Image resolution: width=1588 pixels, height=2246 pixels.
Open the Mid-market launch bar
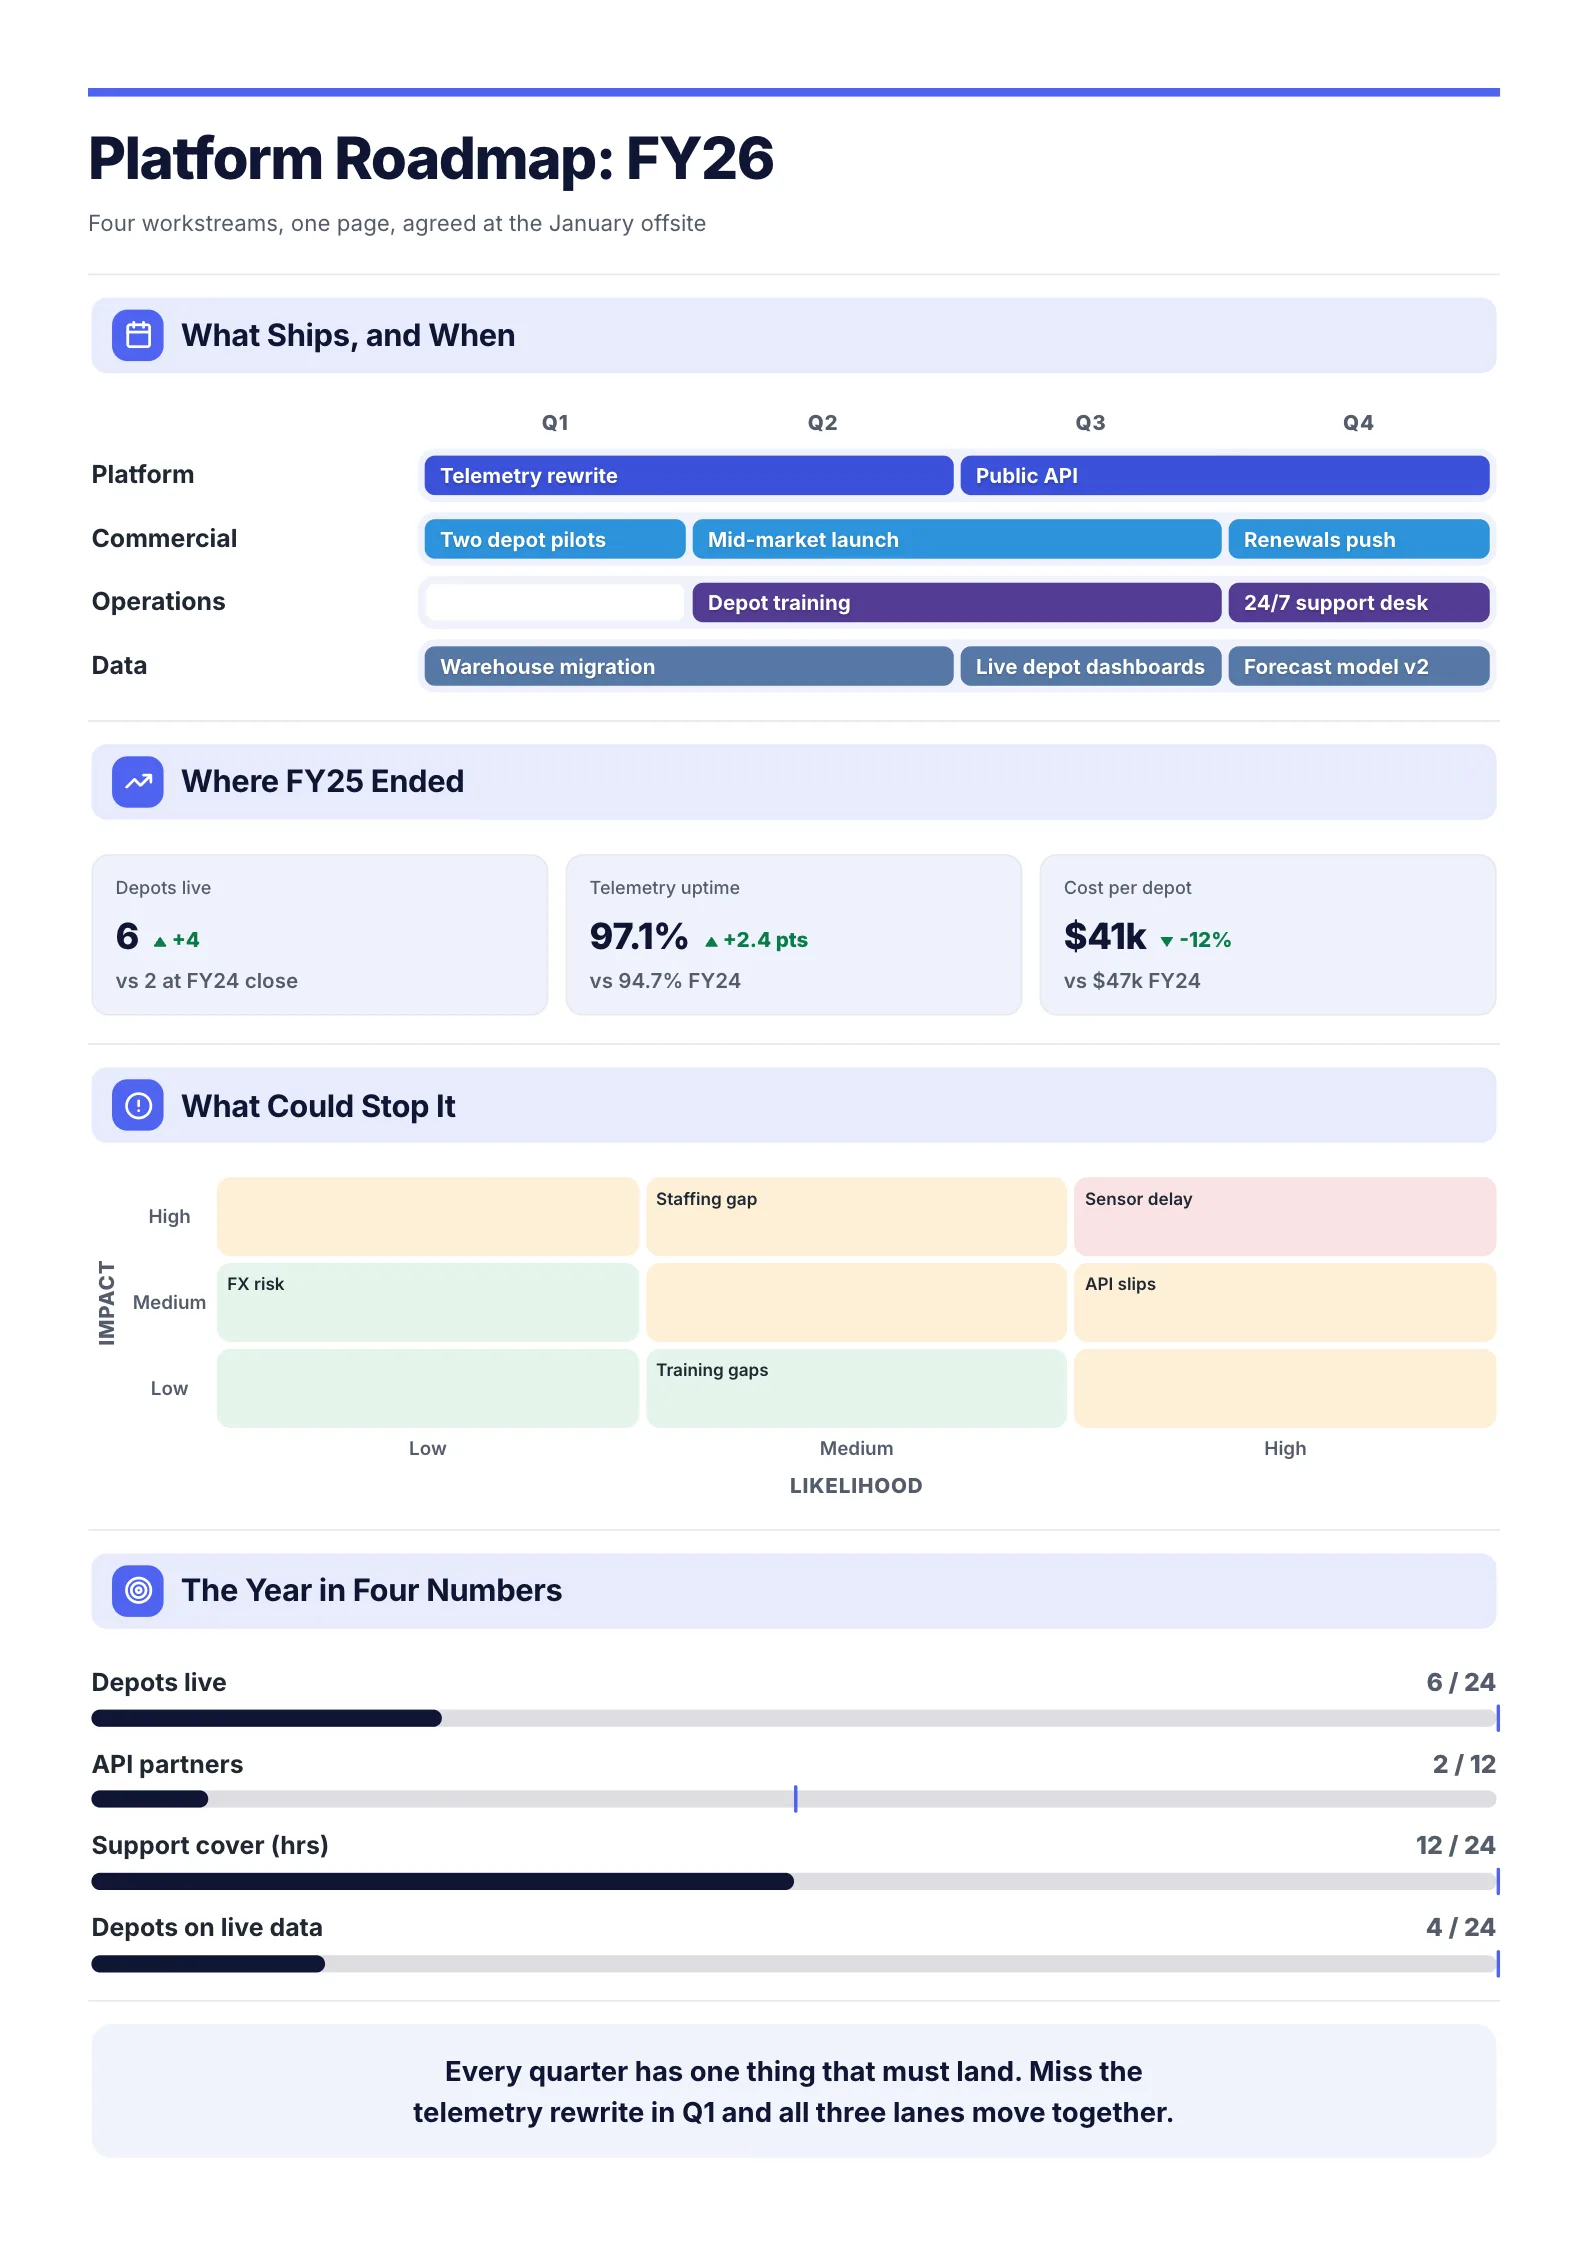click(956, 539)
